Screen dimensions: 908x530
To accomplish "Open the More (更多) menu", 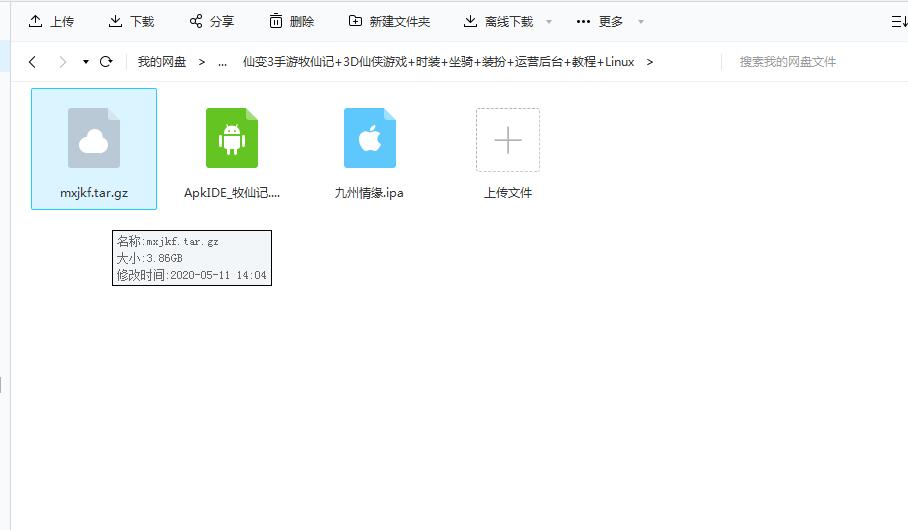I will point(600,21).
